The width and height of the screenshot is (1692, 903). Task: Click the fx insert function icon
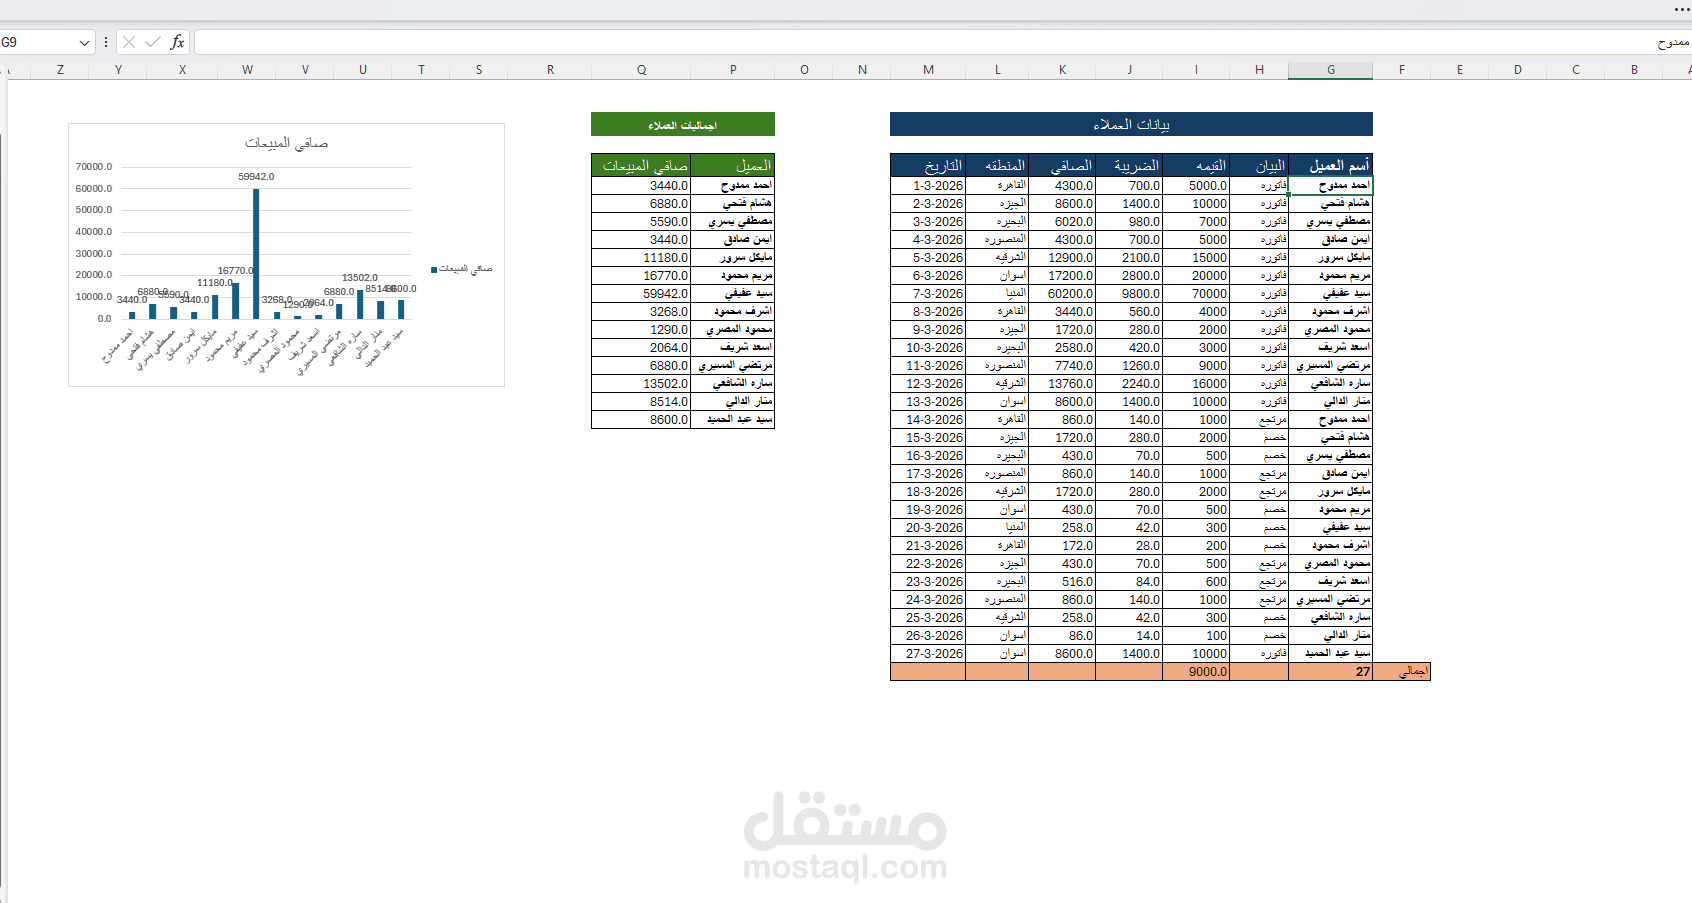click(176, 42)
